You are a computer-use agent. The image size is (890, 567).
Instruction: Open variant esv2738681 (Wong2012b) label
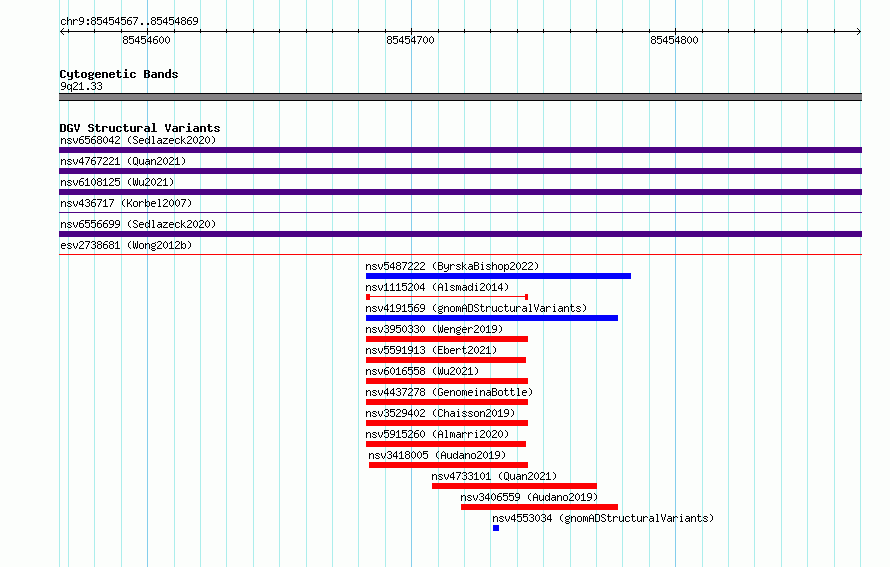tap(126, 245)
